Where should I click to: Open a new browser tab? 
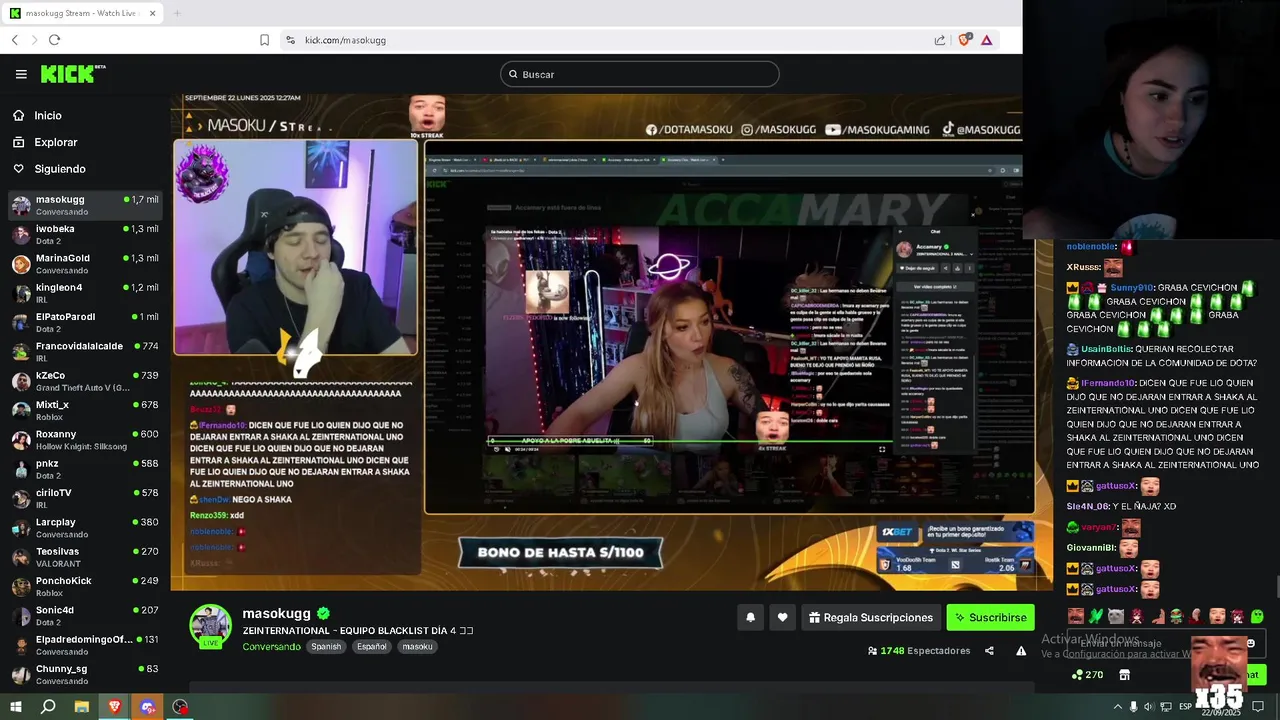[x=177, y=13]
